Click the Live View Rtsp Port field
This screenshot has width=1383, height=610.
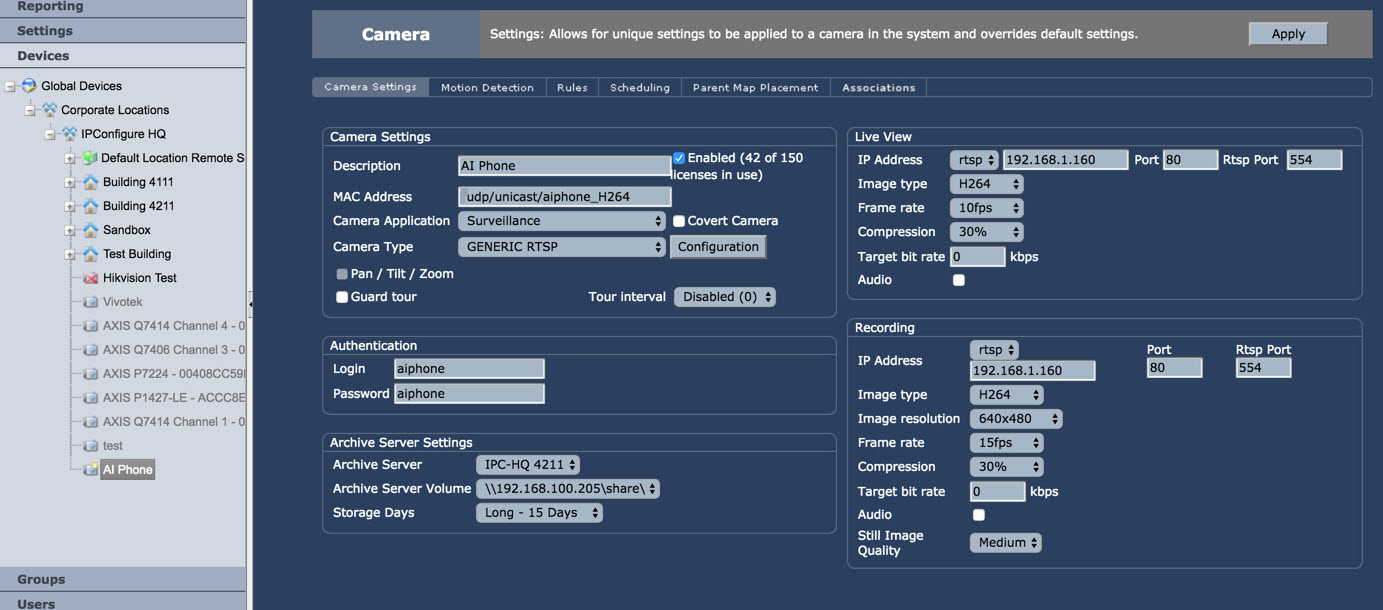pyautogui.click(x=1314, y=160)
